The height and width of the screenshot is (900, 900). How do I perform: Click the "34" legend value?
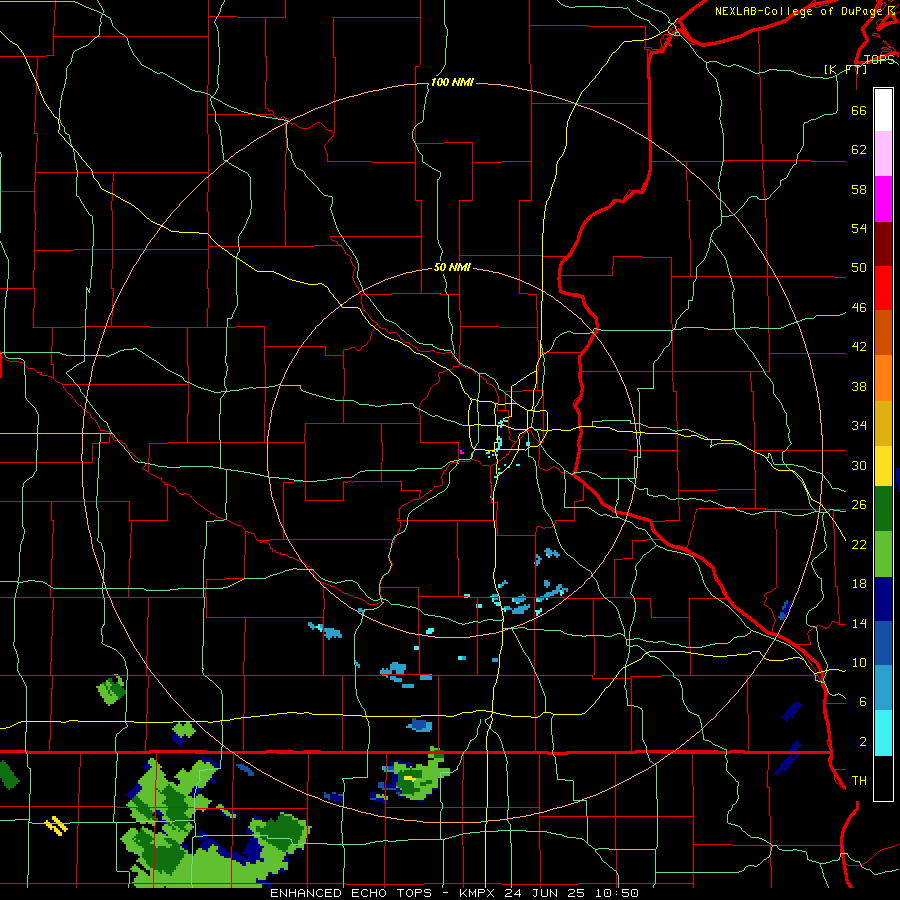pos(859,426)
